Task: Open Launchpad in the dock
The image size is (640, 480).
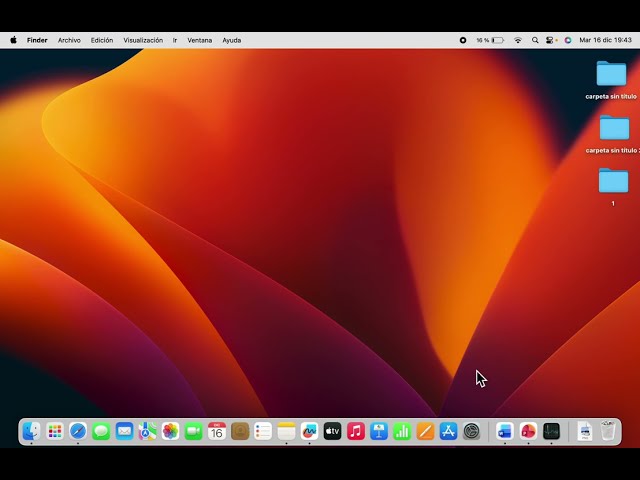Action: pos(55,431)
